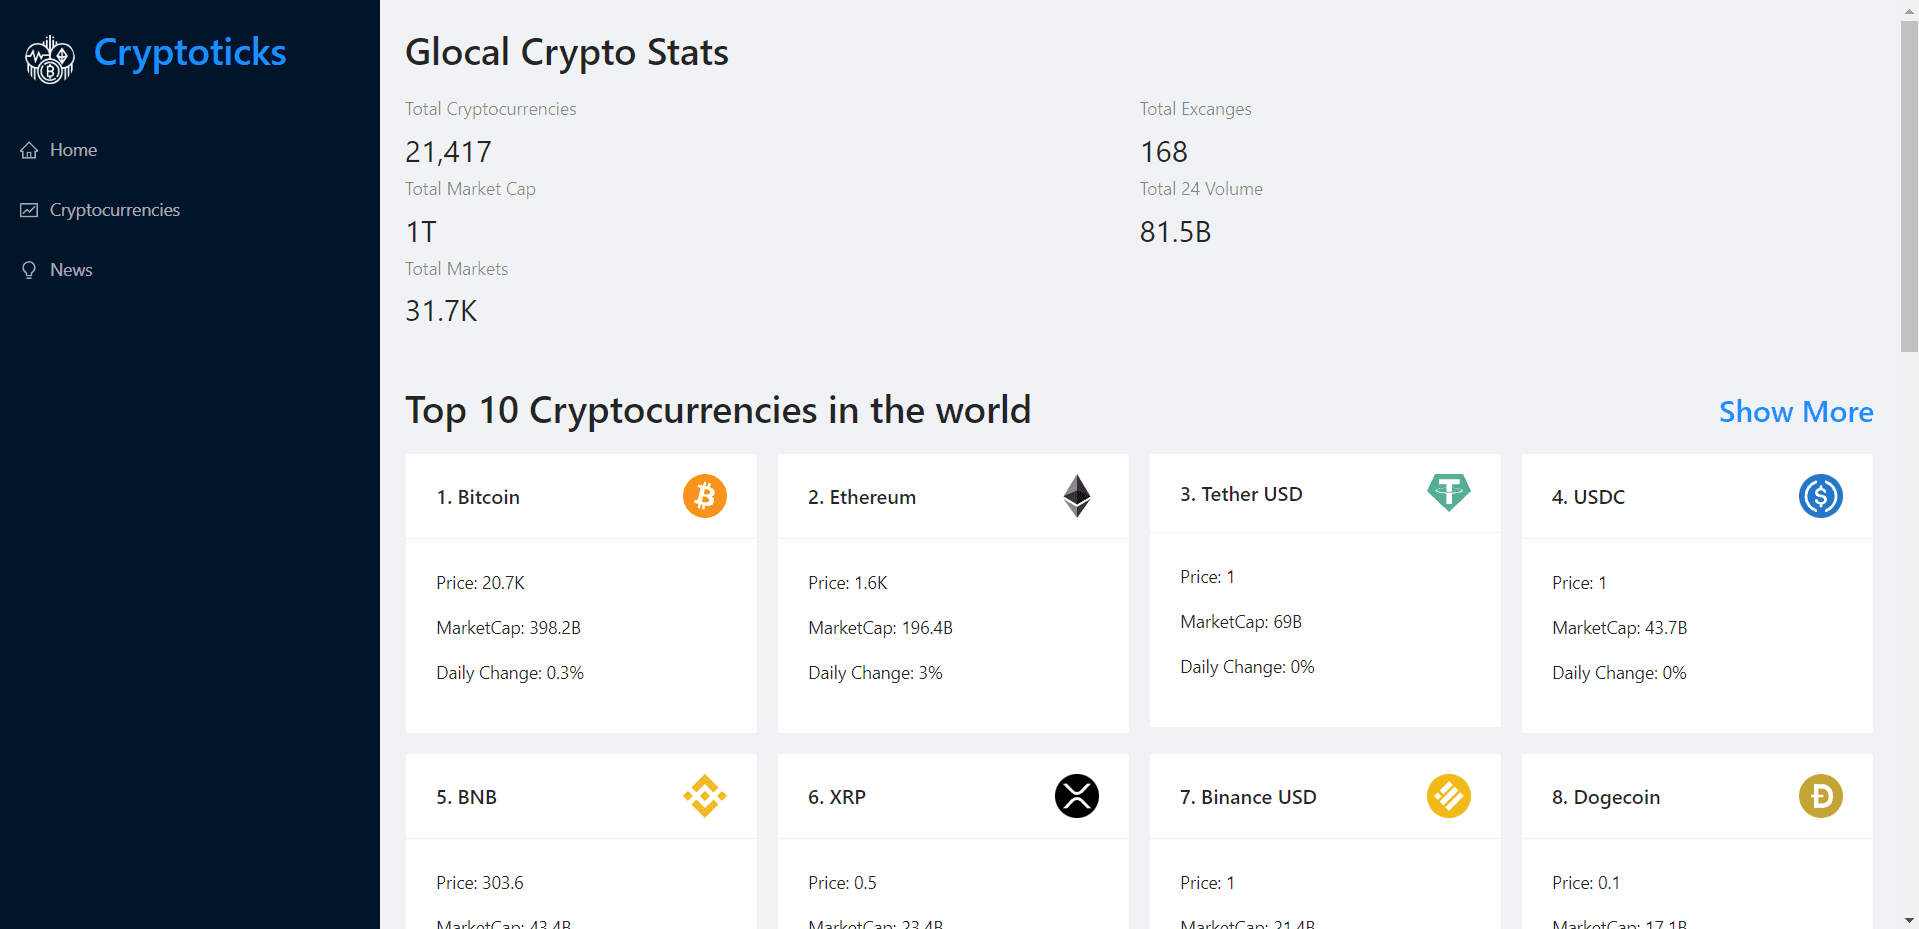Click the Total 24 Volume value 81.5B
This screenshot has width=1919, height=929.
tap(1175, 232)
